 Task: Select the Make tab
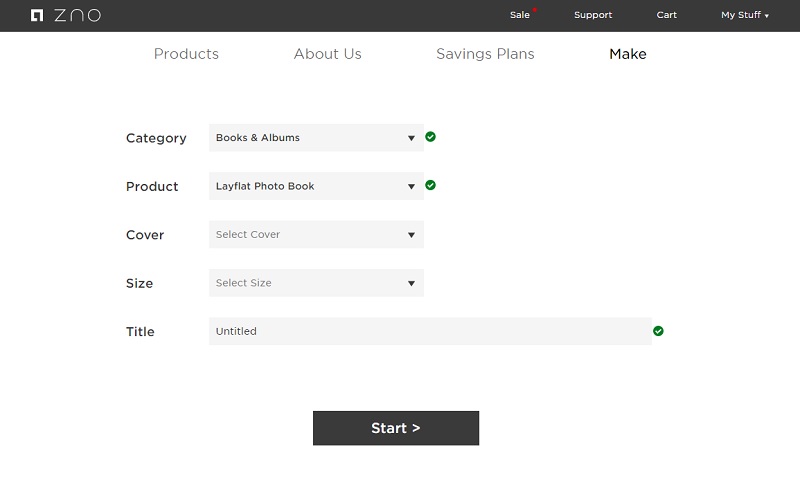pyautogui.click(x=628, y=54)
